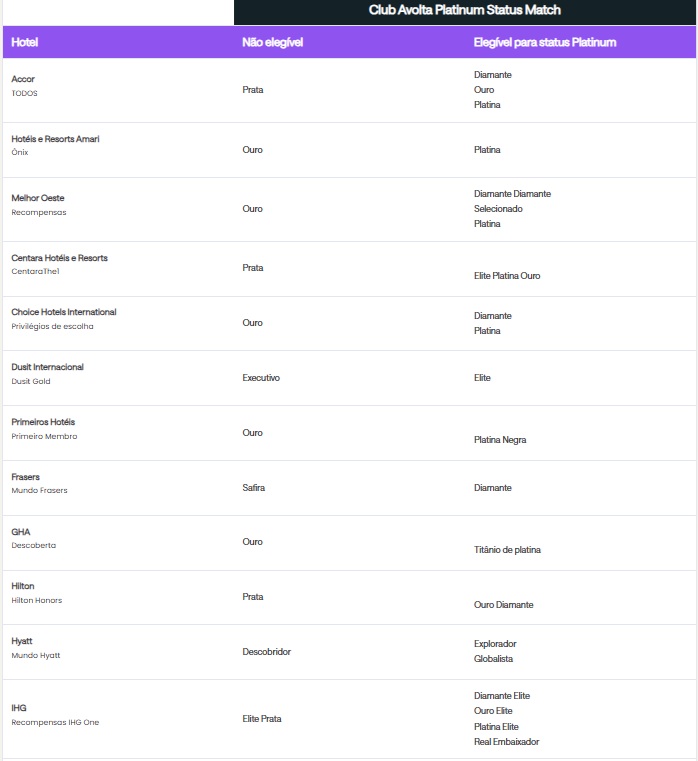
Task: Select the IHG hotel entry
Action: coord(19,708)
